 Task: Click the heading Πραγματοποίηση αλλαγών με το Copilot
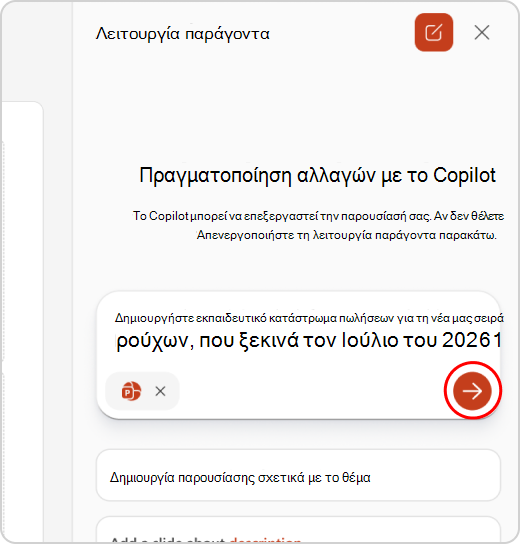[x=317, y=175]
